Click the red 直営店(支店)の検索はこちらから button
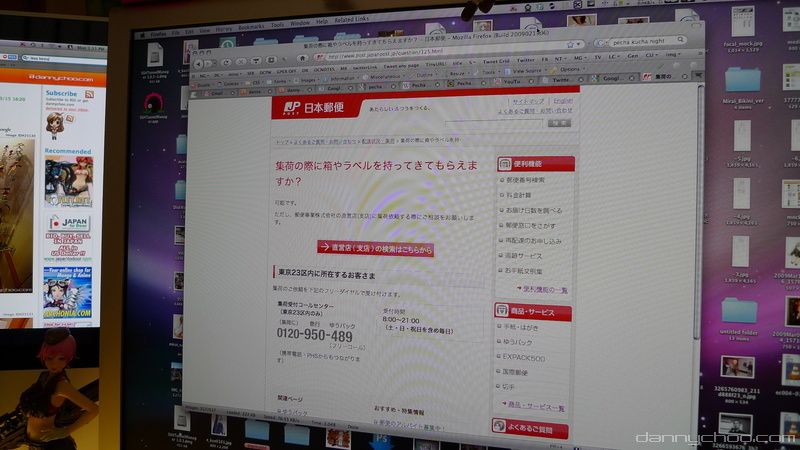This screenshot has height=450, width=800. click(375, 247)
